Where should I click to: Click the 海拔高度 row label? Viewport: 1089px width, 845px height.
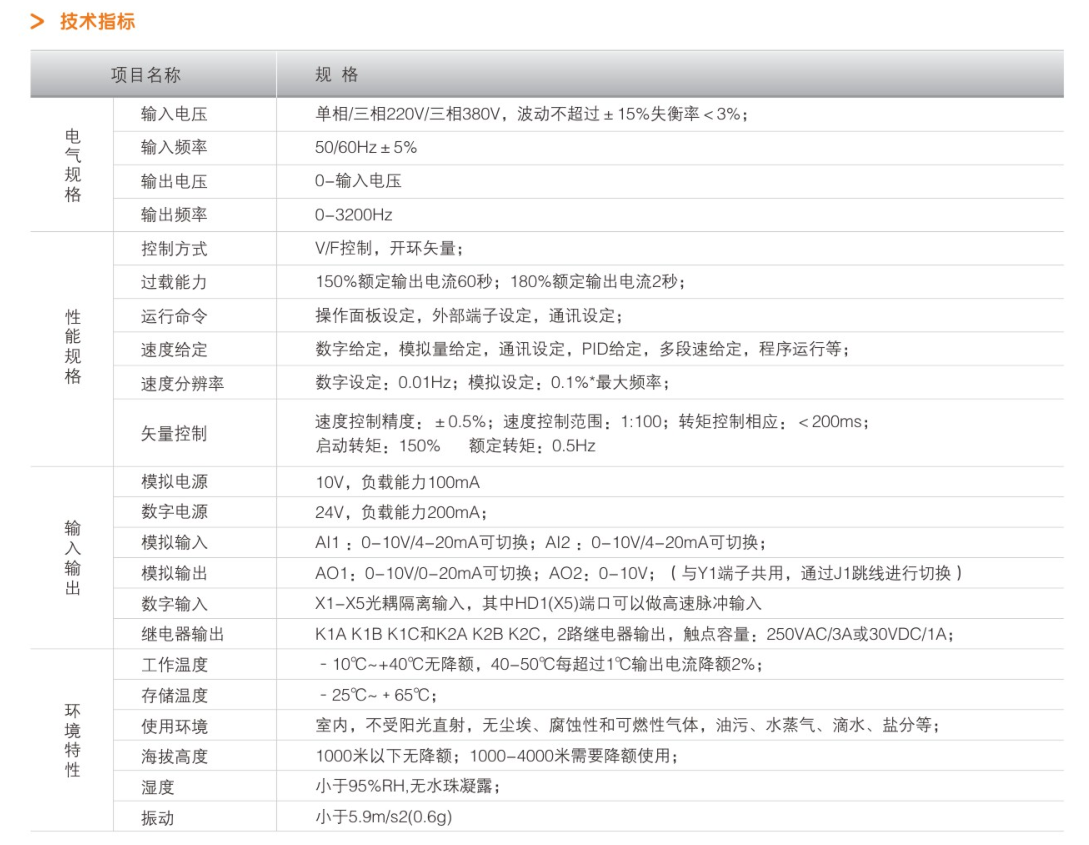(174, 757)
